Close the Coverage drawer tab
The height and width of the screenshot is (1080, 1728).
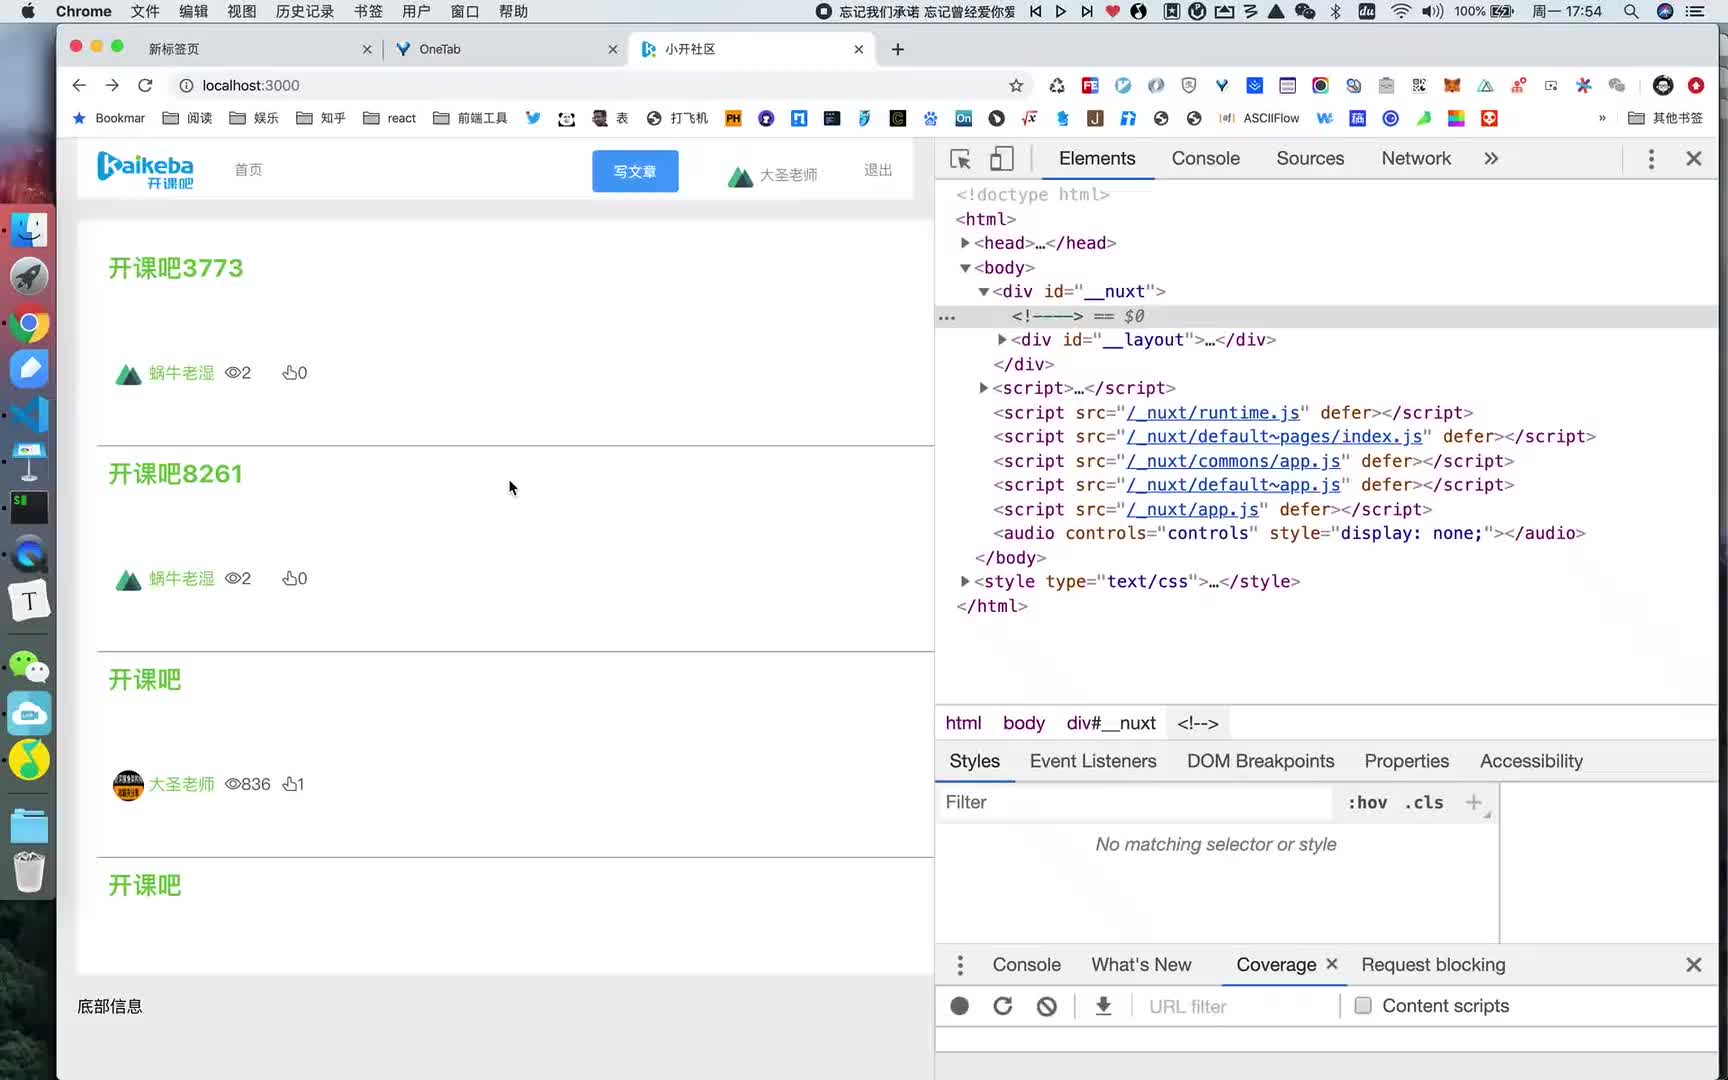coord(1331,964)
